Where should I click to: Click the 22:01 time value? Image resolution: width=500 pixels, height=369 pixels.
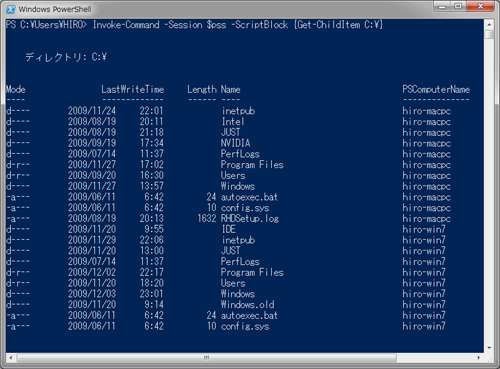click(151, 111)
